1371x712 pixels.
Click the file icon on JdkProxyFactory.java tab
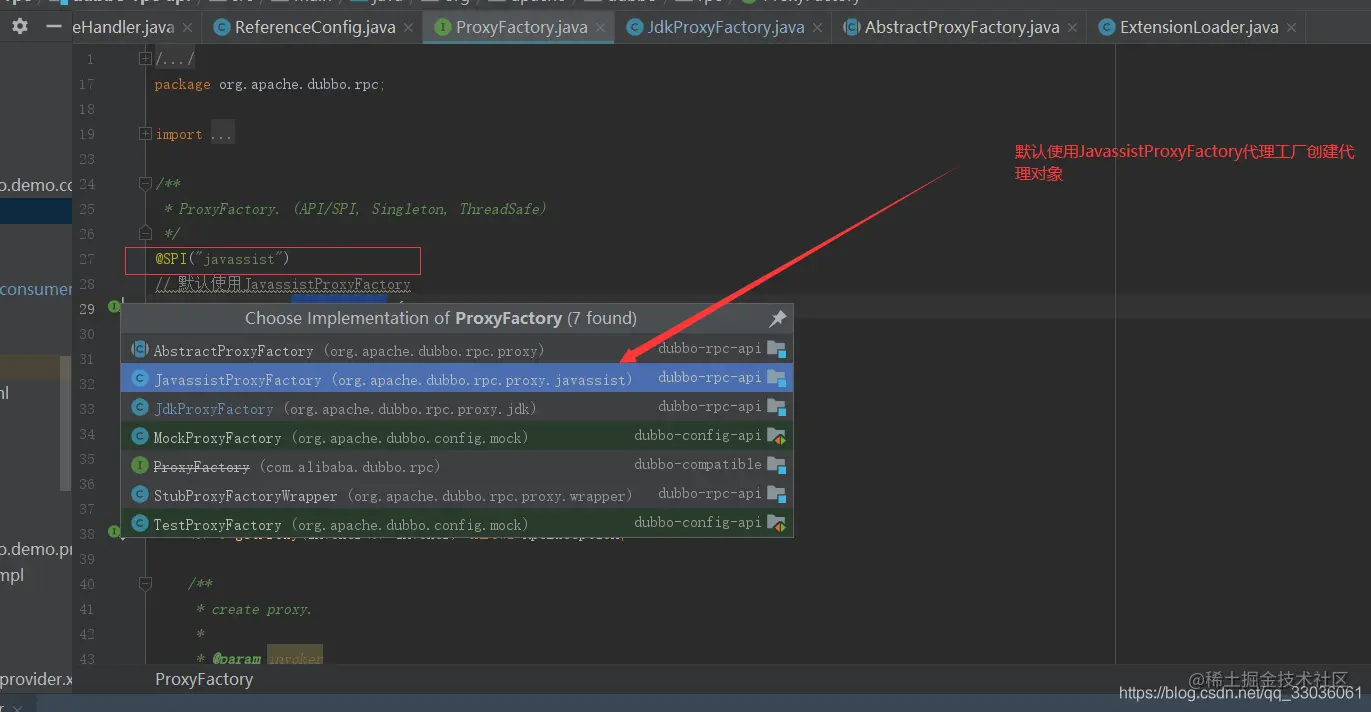(634, 27)
